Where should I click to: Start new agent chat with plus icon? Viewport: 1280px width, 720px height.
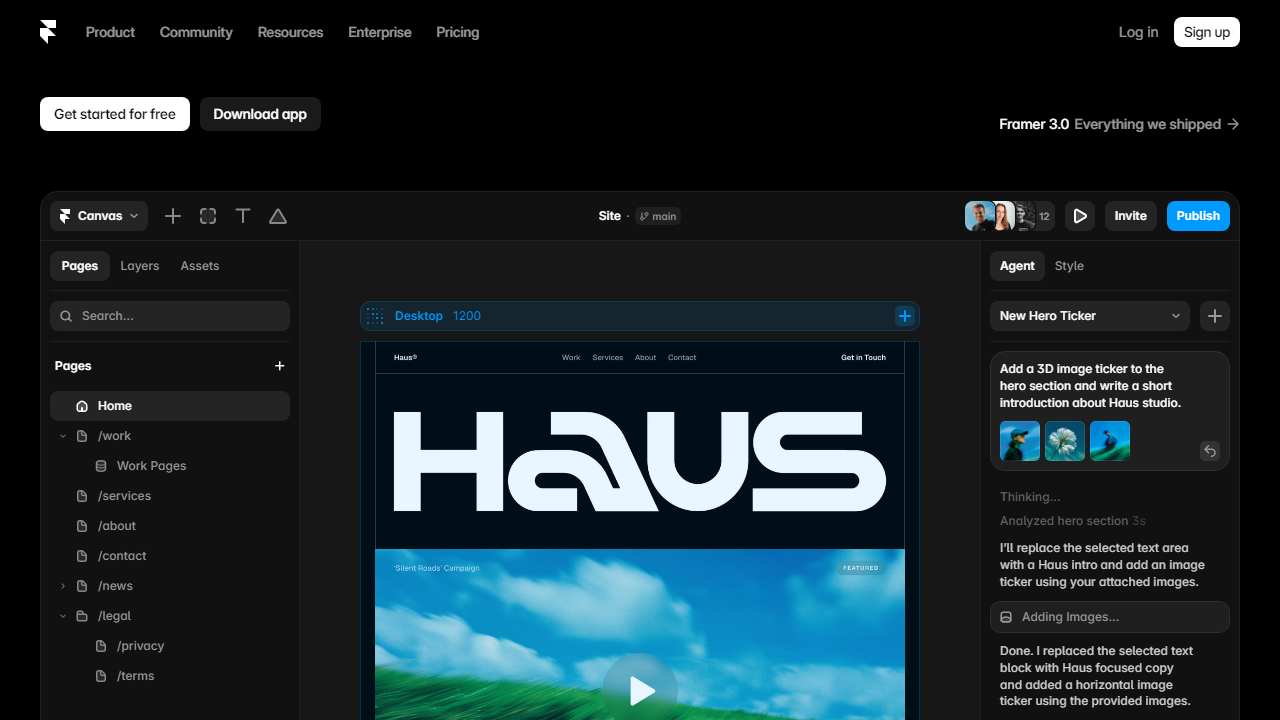pyautogui.click(x=1215, y=316)
